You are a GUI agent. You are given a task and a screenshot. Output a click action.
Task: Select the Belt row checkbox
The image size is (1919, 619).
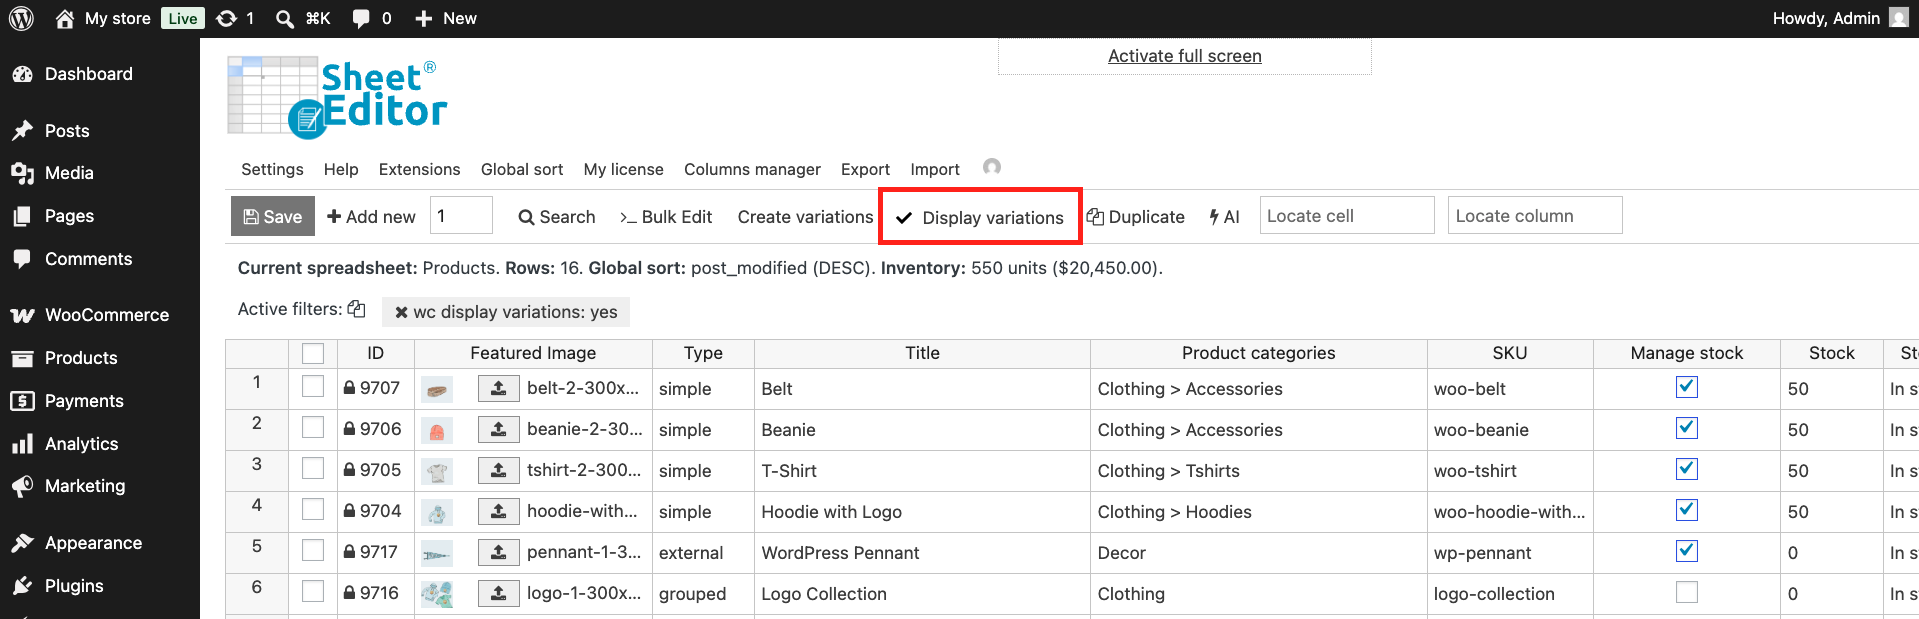pos(313,386)
